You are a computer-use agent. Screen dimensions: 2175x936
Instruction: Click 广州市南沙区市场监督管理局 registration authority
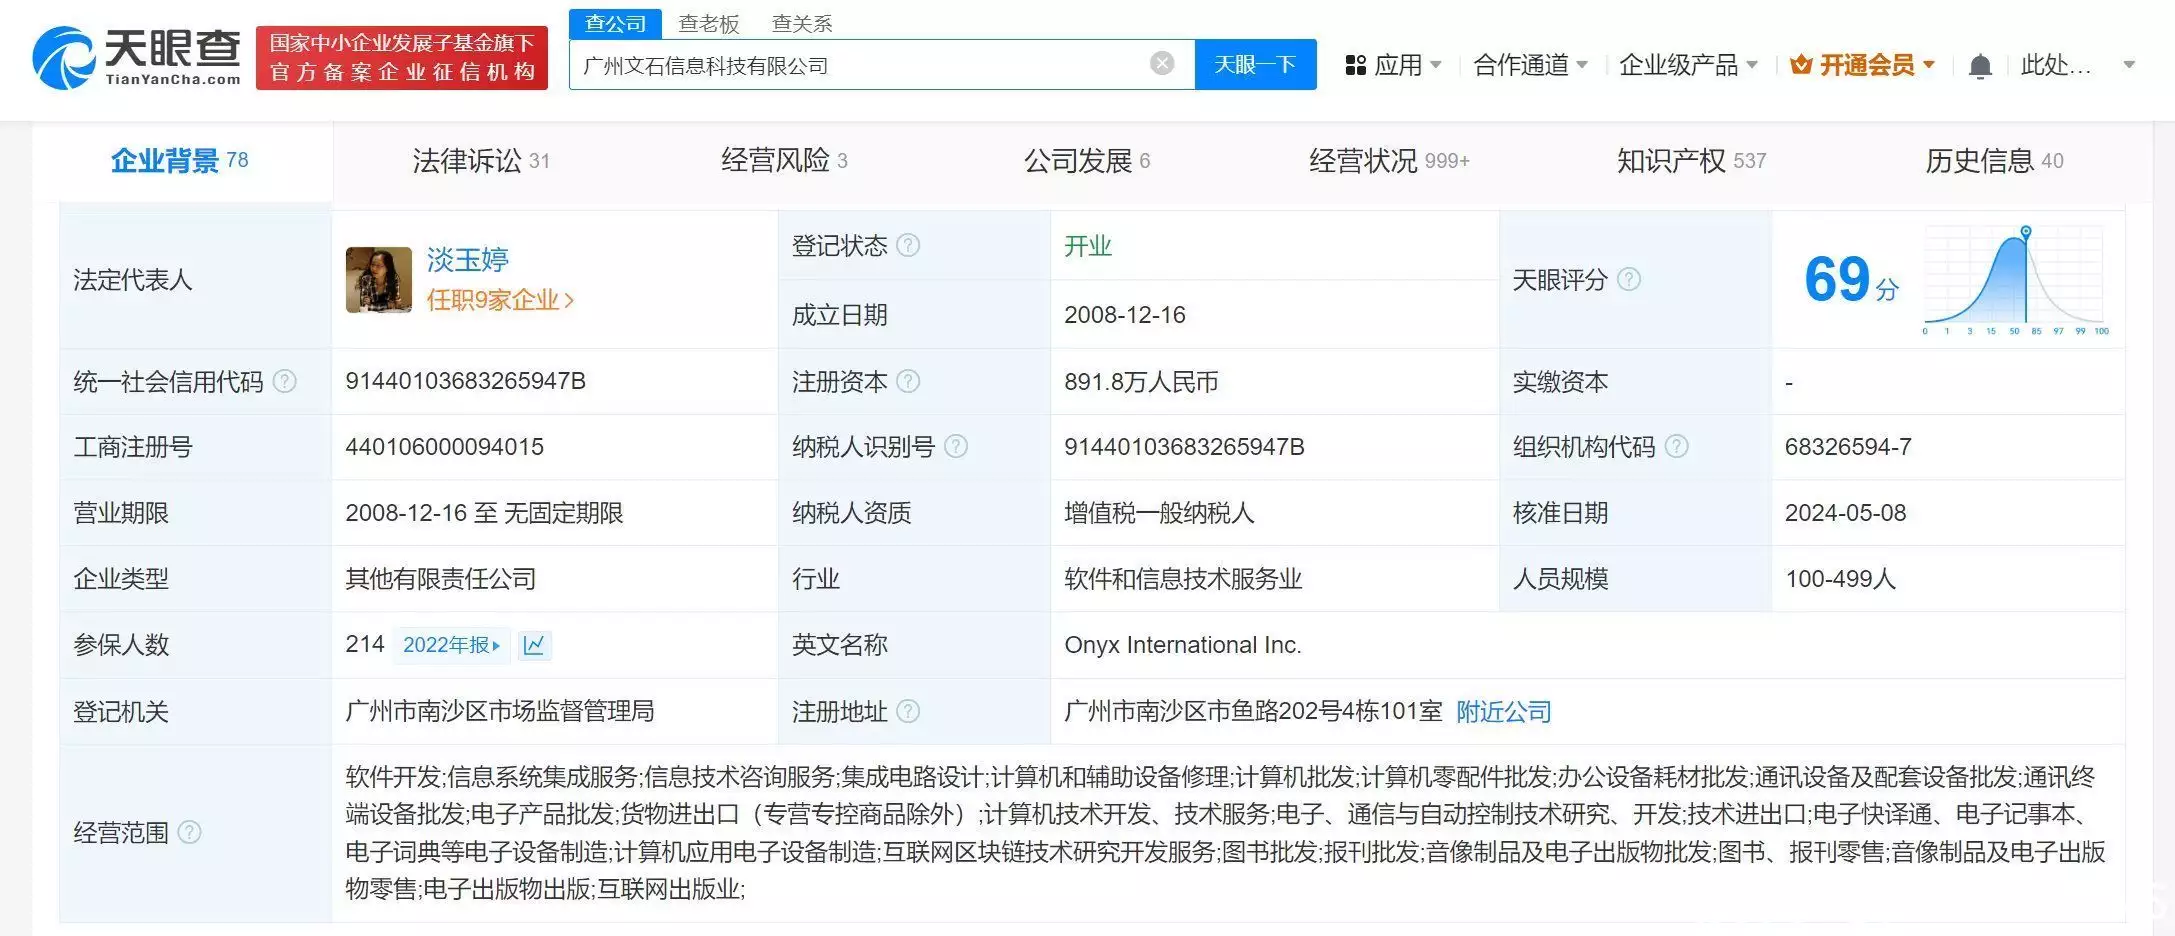pos(500,711)
